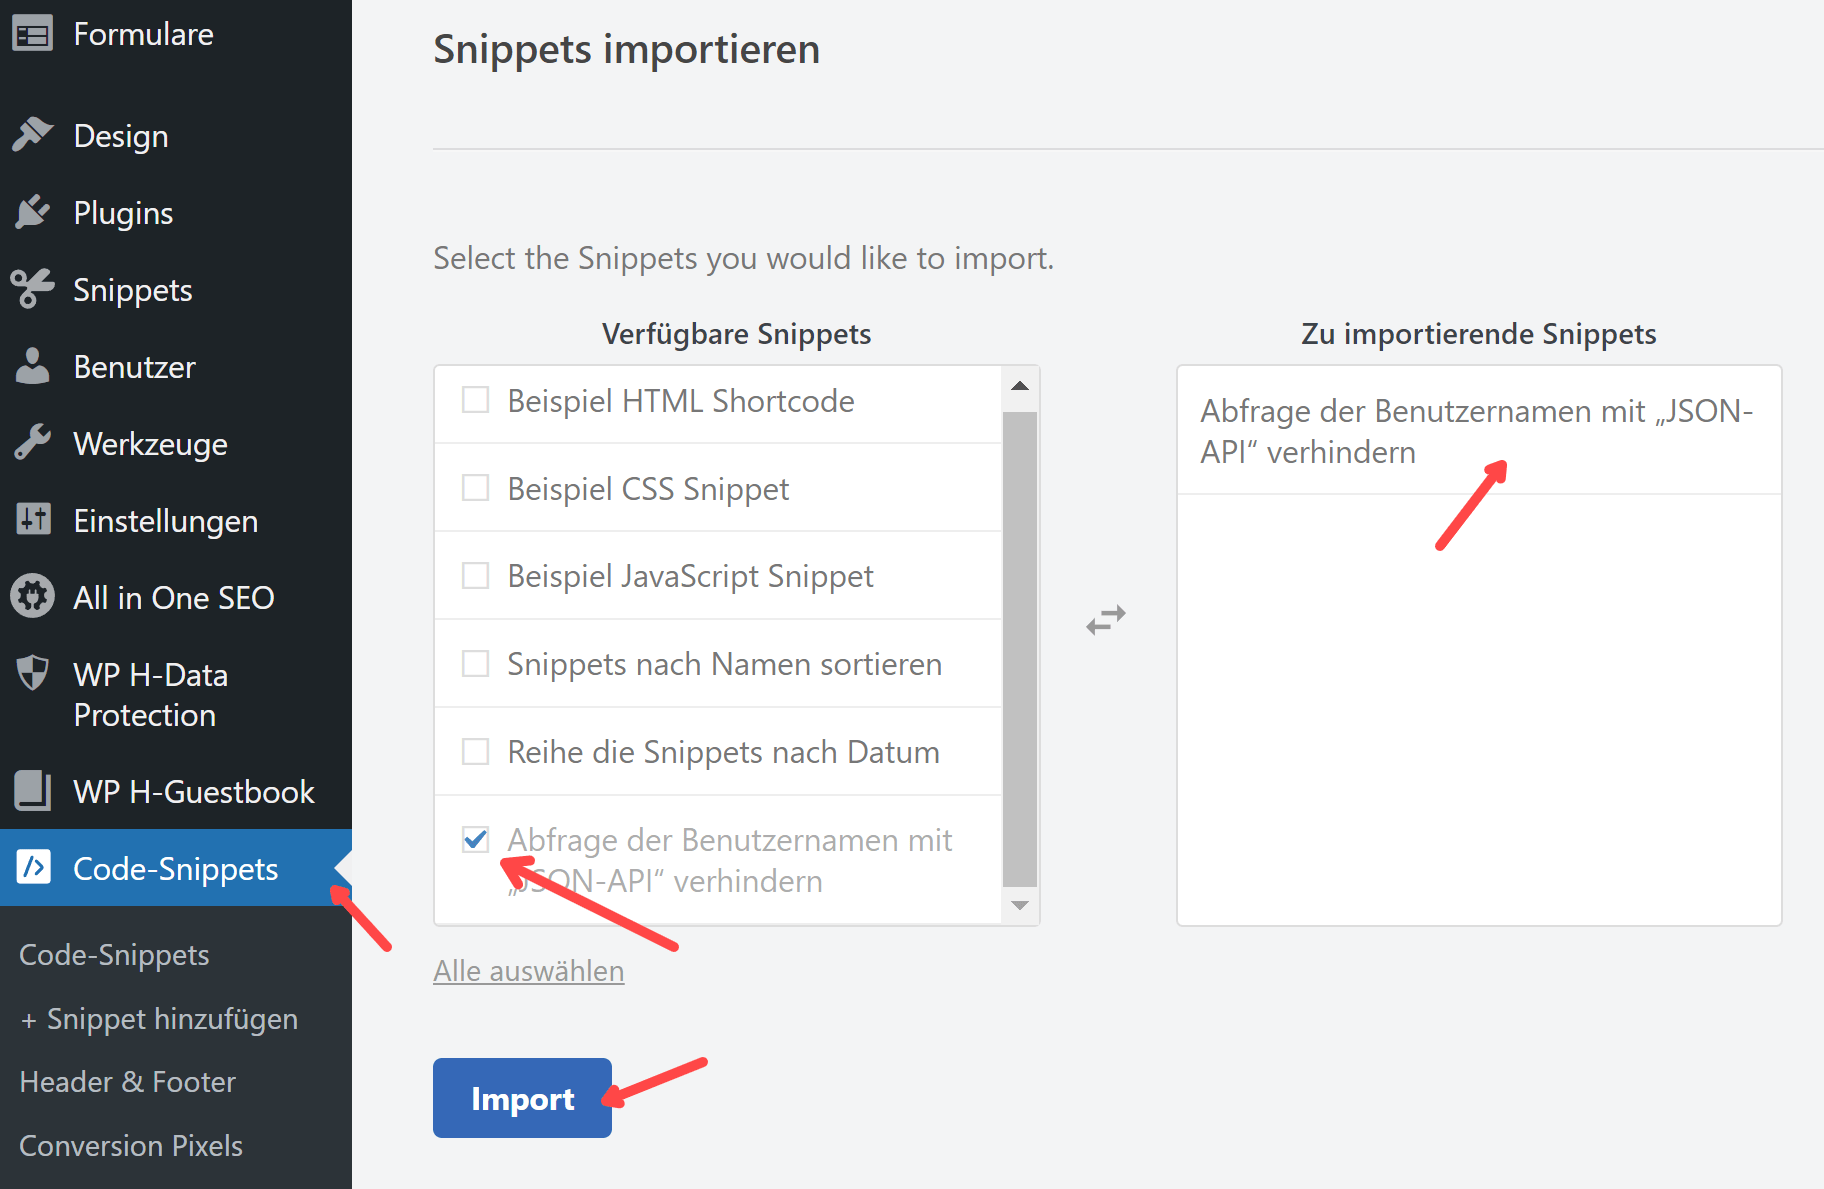Tick the Beispiel CSS Snippet checkbox
This screenshot has height=1189, width=1824.
[476, 488]
